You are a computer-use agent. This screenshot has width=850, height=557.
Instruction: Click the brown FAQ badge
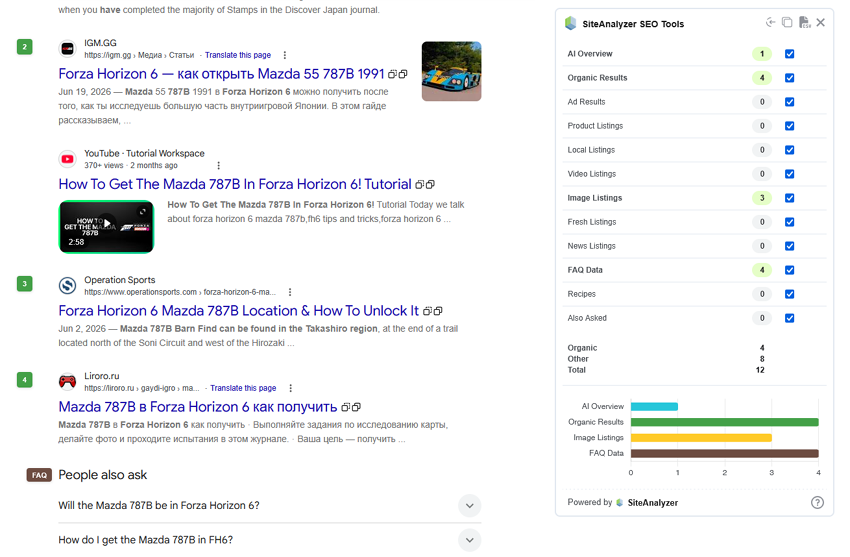coord(39,475)
